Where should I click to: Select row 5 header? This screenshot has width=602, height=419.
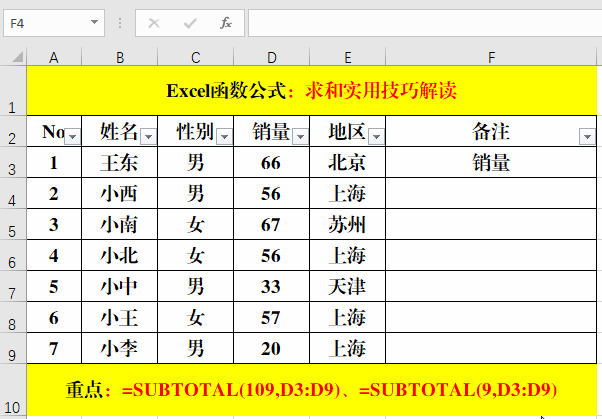tap(13, 224)
